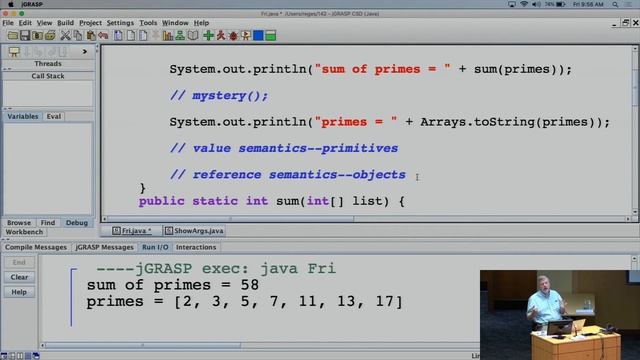Screen dimensions: 640x360
Task: Open Compile Messages tab
Action: 36,247
